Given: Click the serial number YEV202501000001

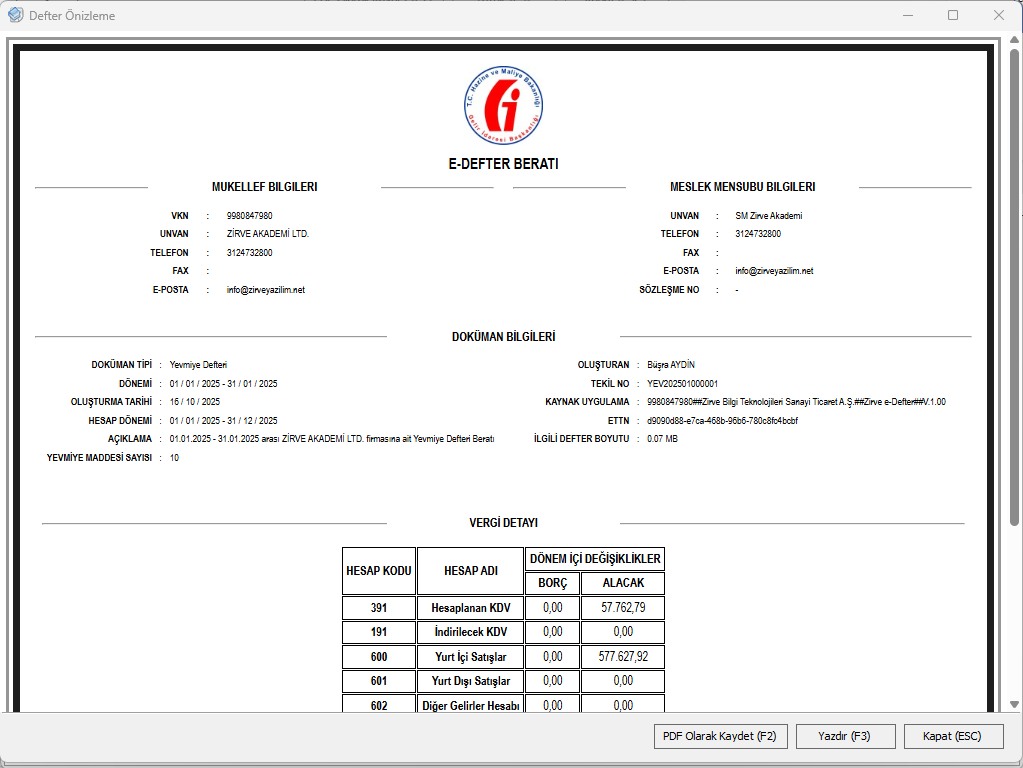Looking at the screenshot, I should click(x=682, y=384).
